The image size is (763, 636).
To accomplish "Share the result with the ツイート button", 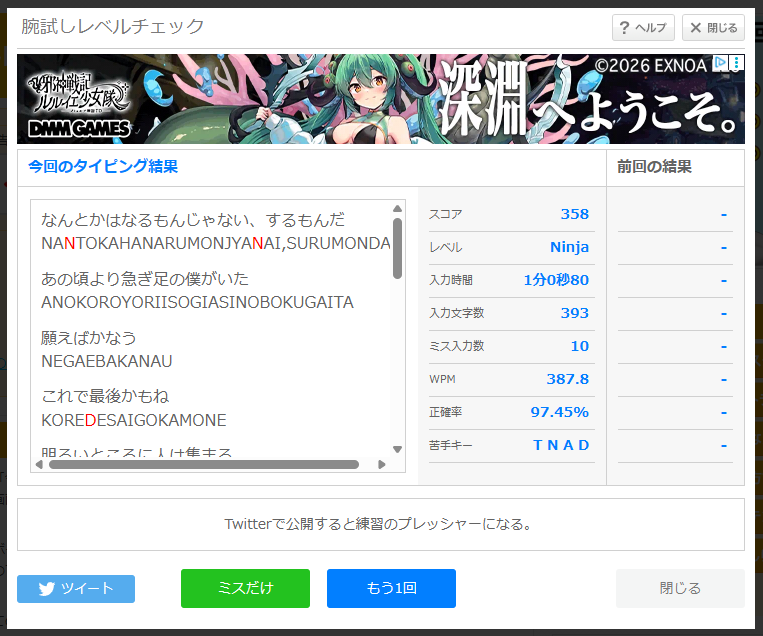I will tap(76, 589).
